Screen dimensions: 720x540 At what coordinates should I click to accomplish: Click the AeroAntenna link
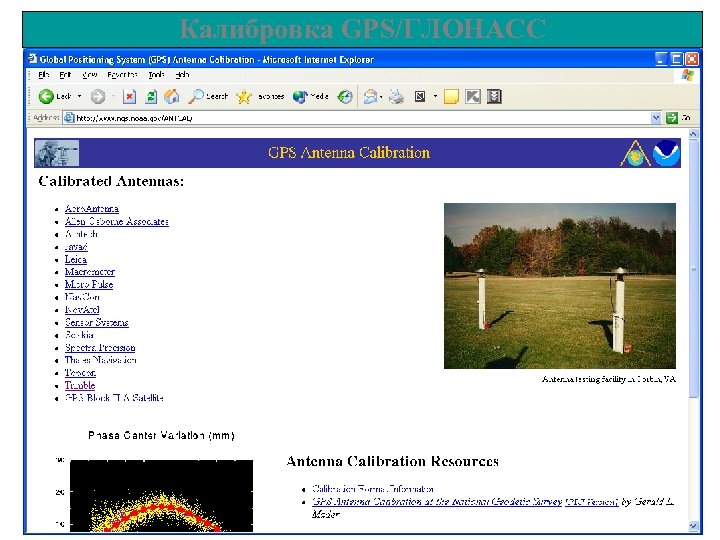coord(92,209)
